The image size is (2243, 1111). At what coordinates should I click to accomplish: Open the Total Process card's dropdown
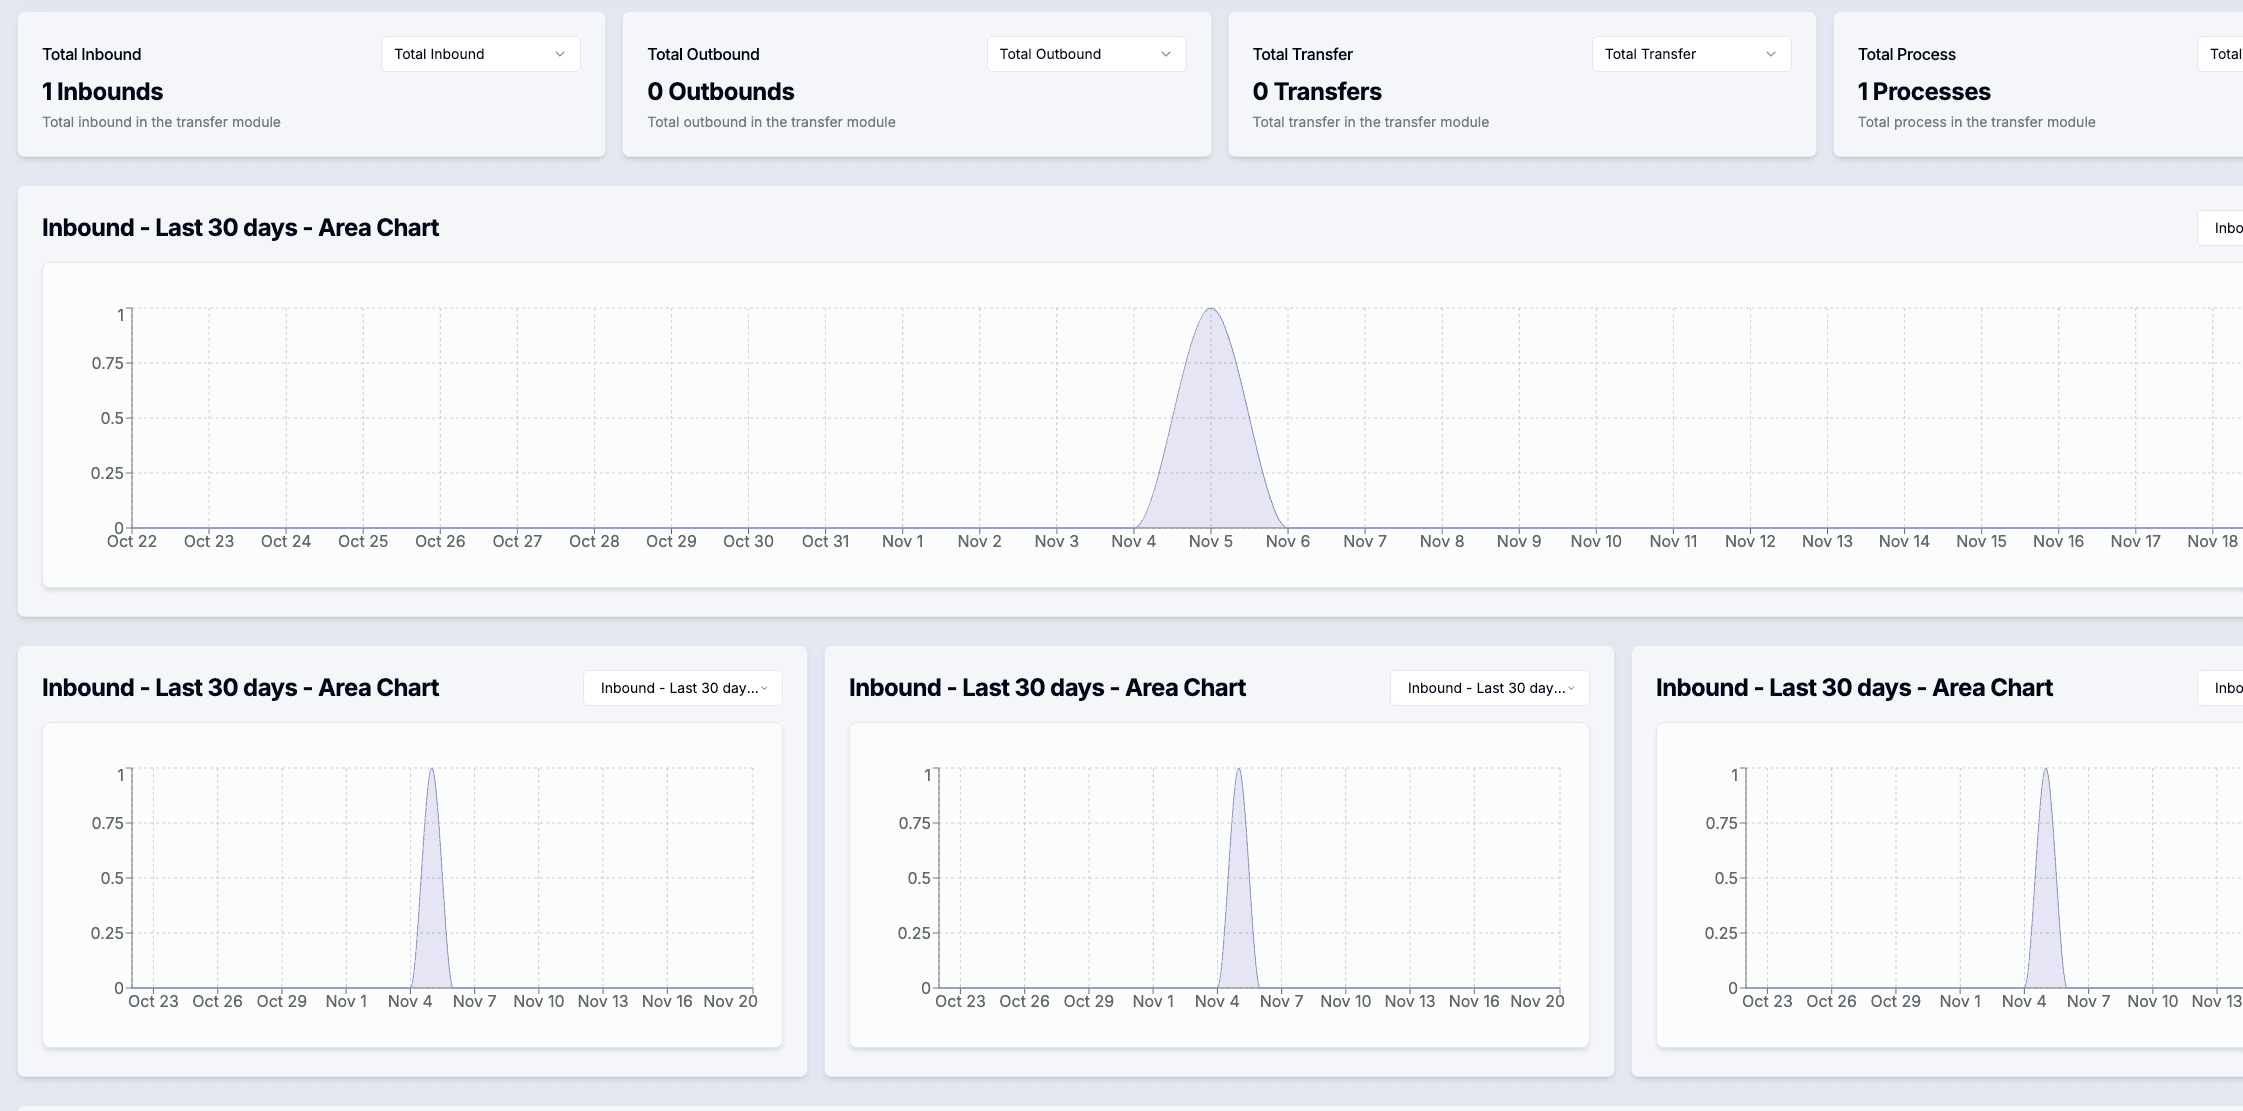pos(2225,53)
